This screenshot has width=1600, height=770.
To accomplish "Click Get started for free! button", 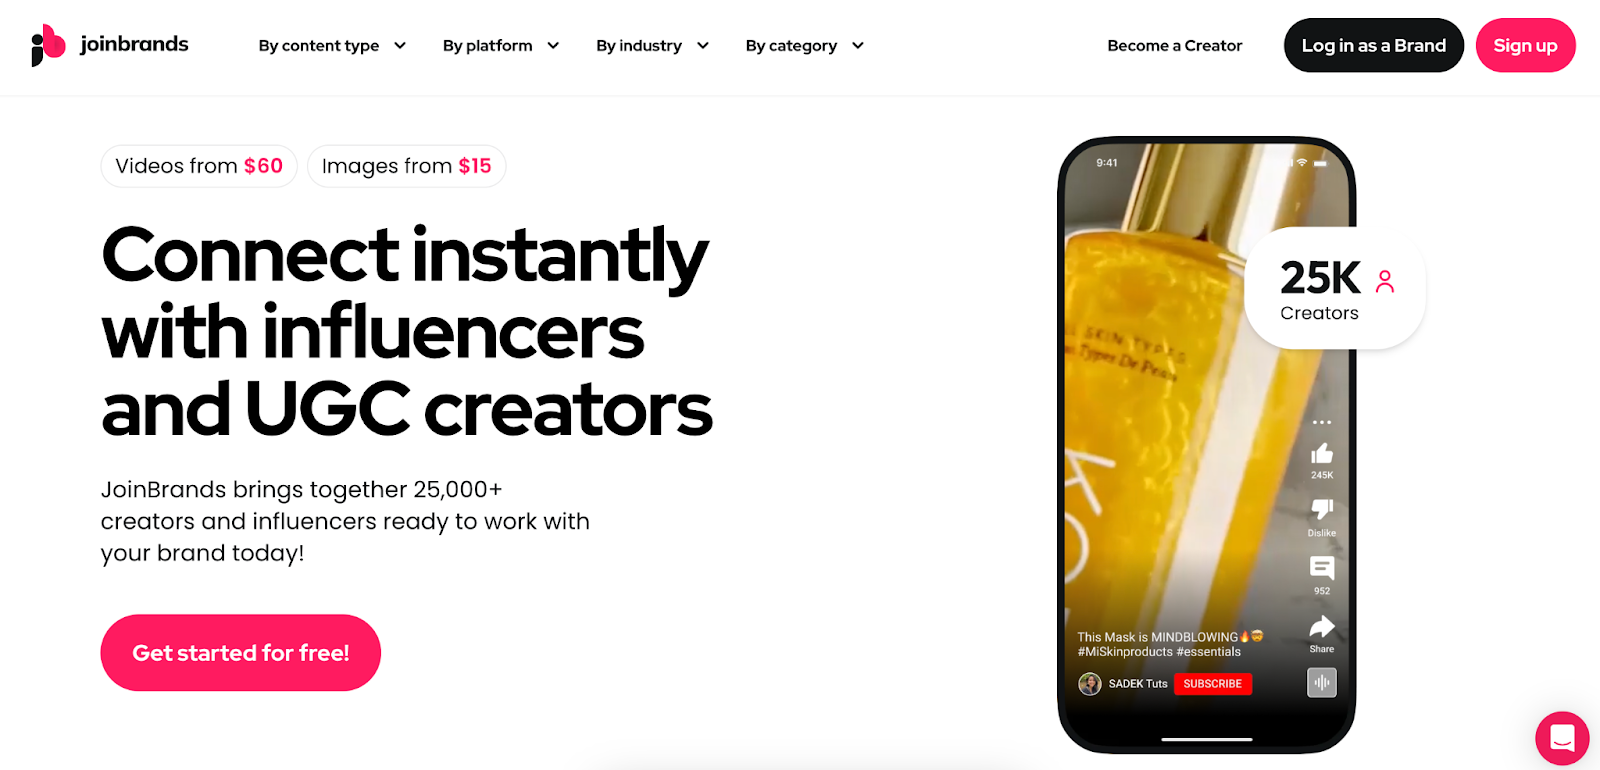I will point(241,653).
